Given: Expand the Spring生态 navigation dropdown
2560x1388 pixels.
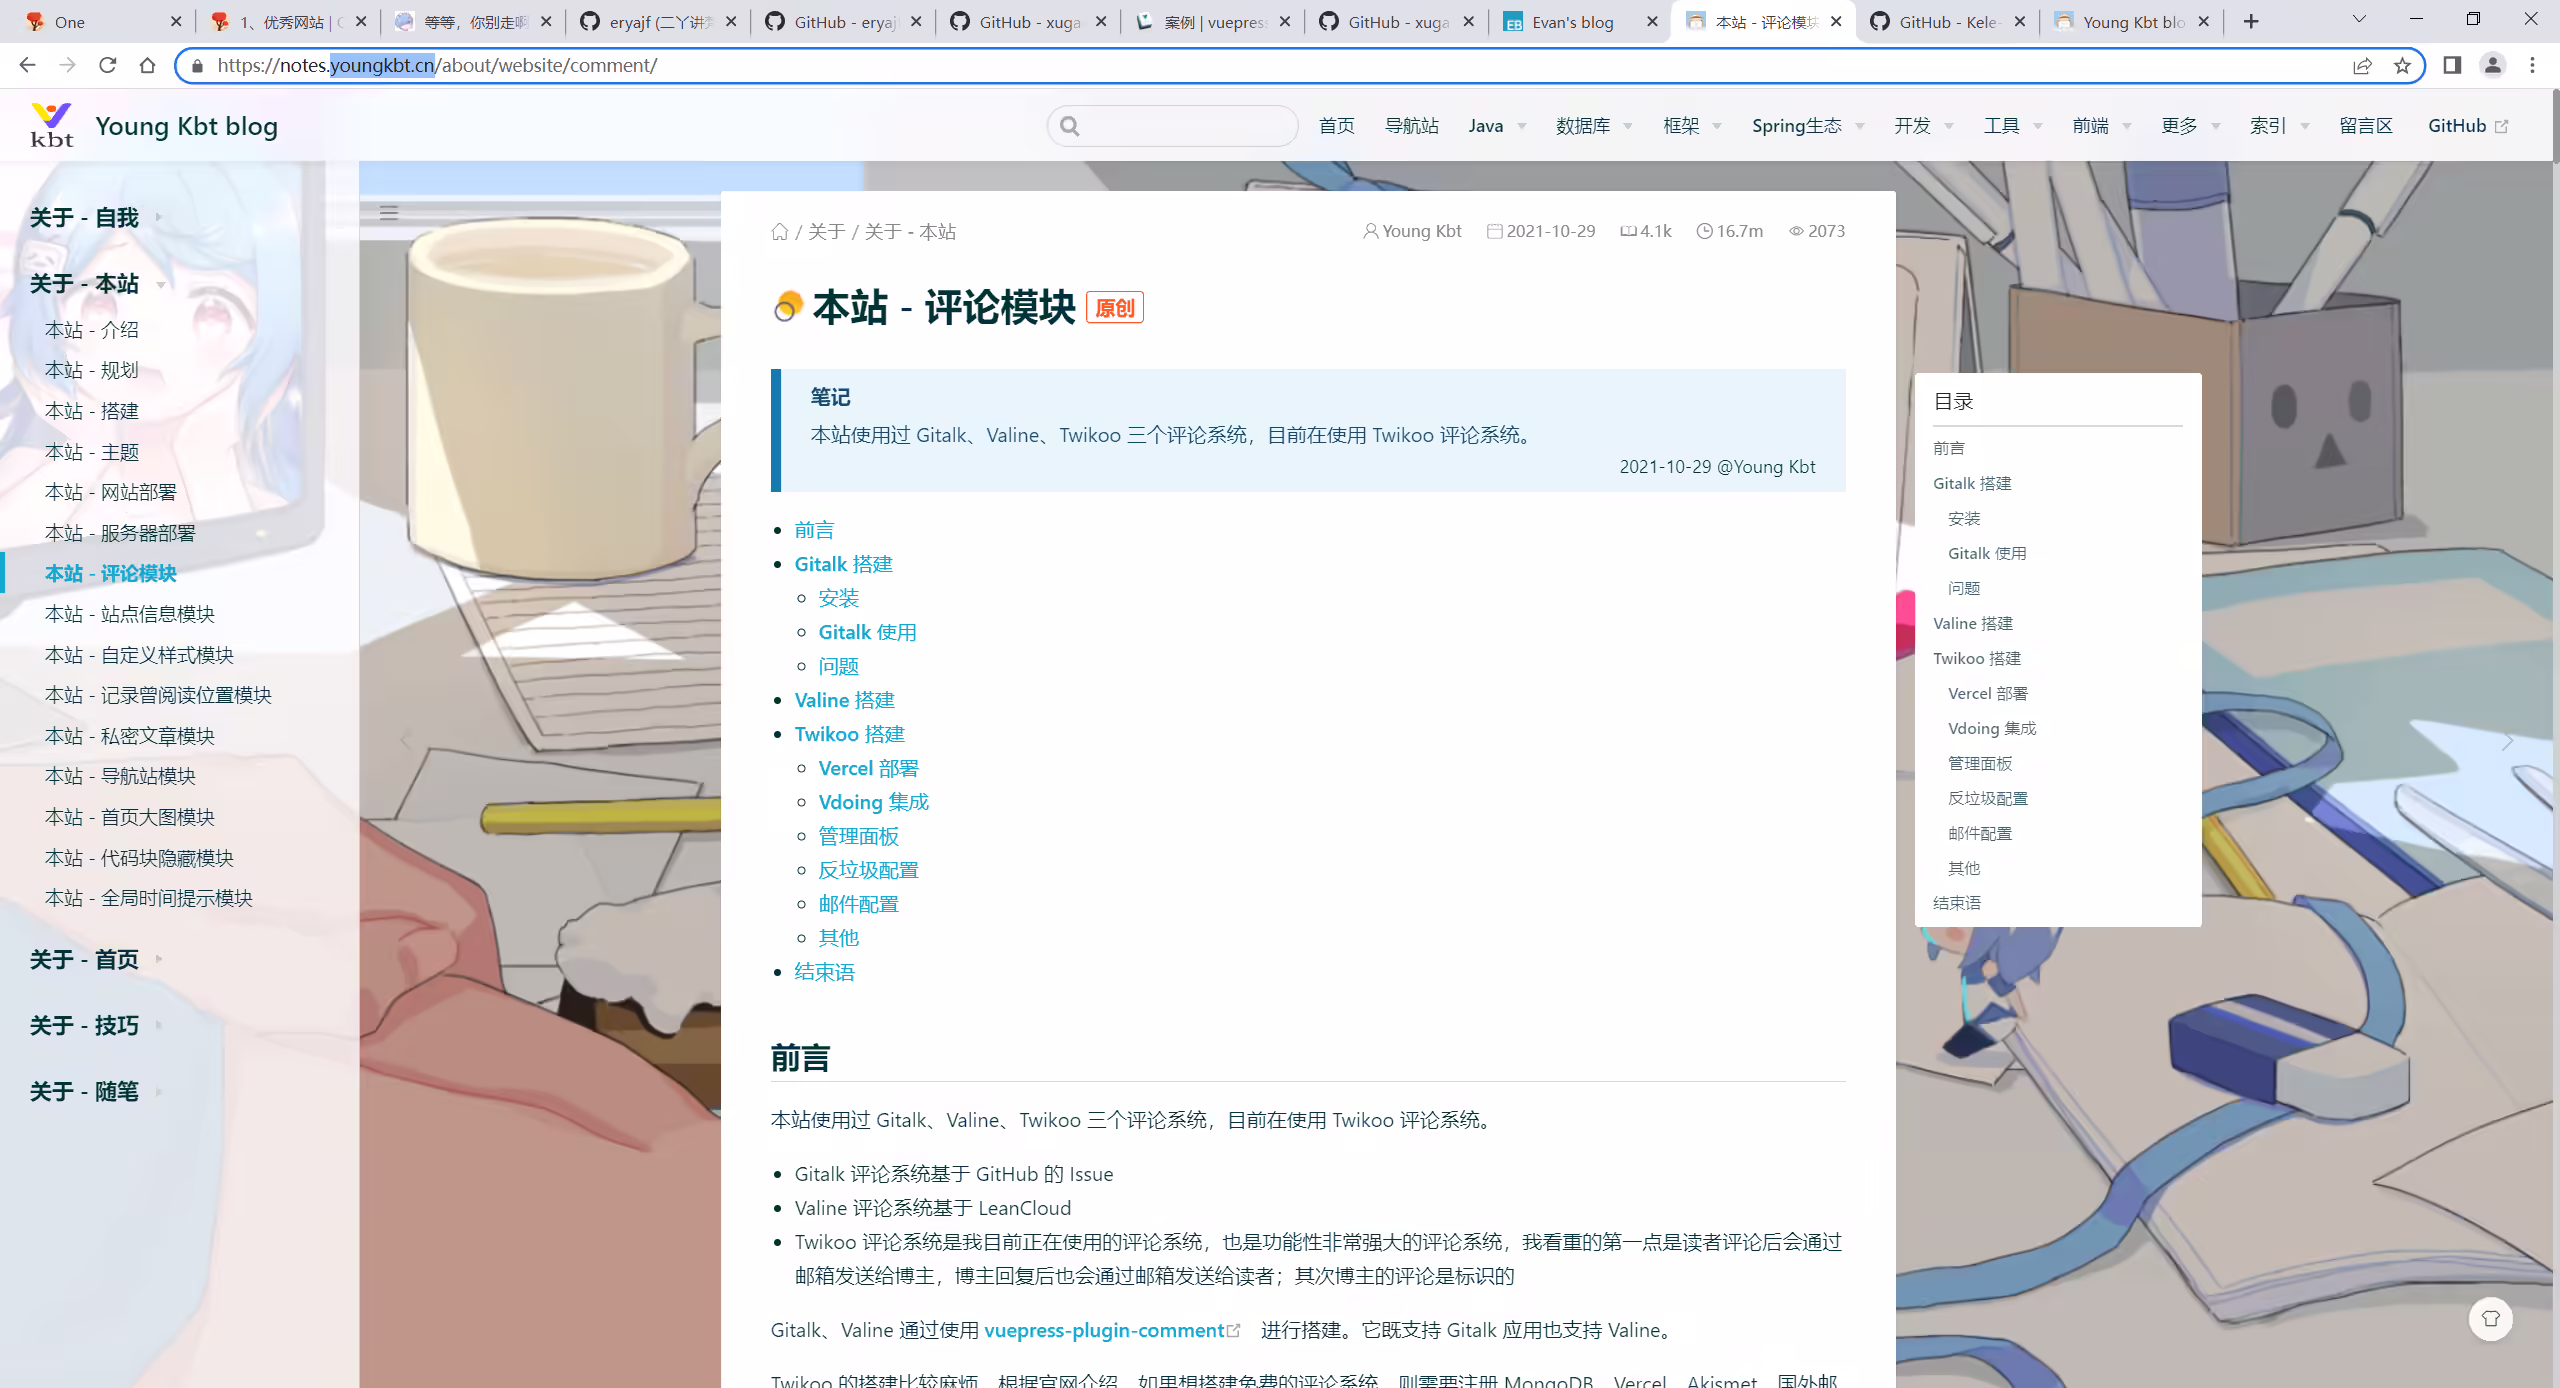Looking at the screenshot, I should coord(1808,126).
